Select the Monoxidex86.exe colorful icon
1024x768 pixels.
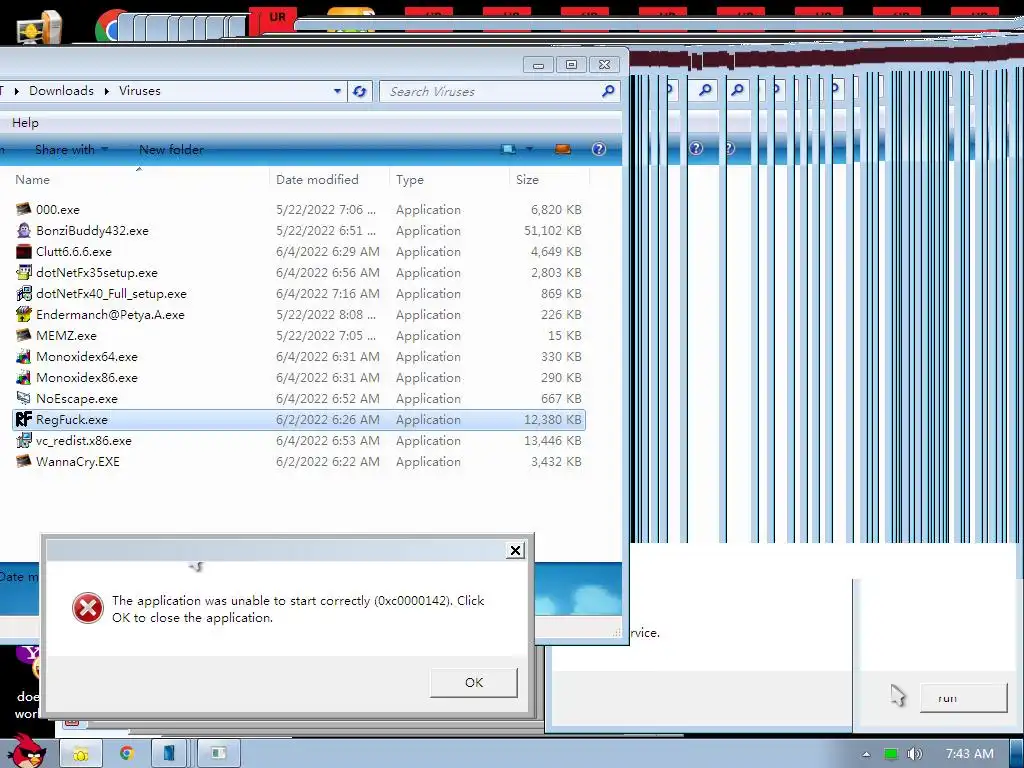click(x=24, y=377)
